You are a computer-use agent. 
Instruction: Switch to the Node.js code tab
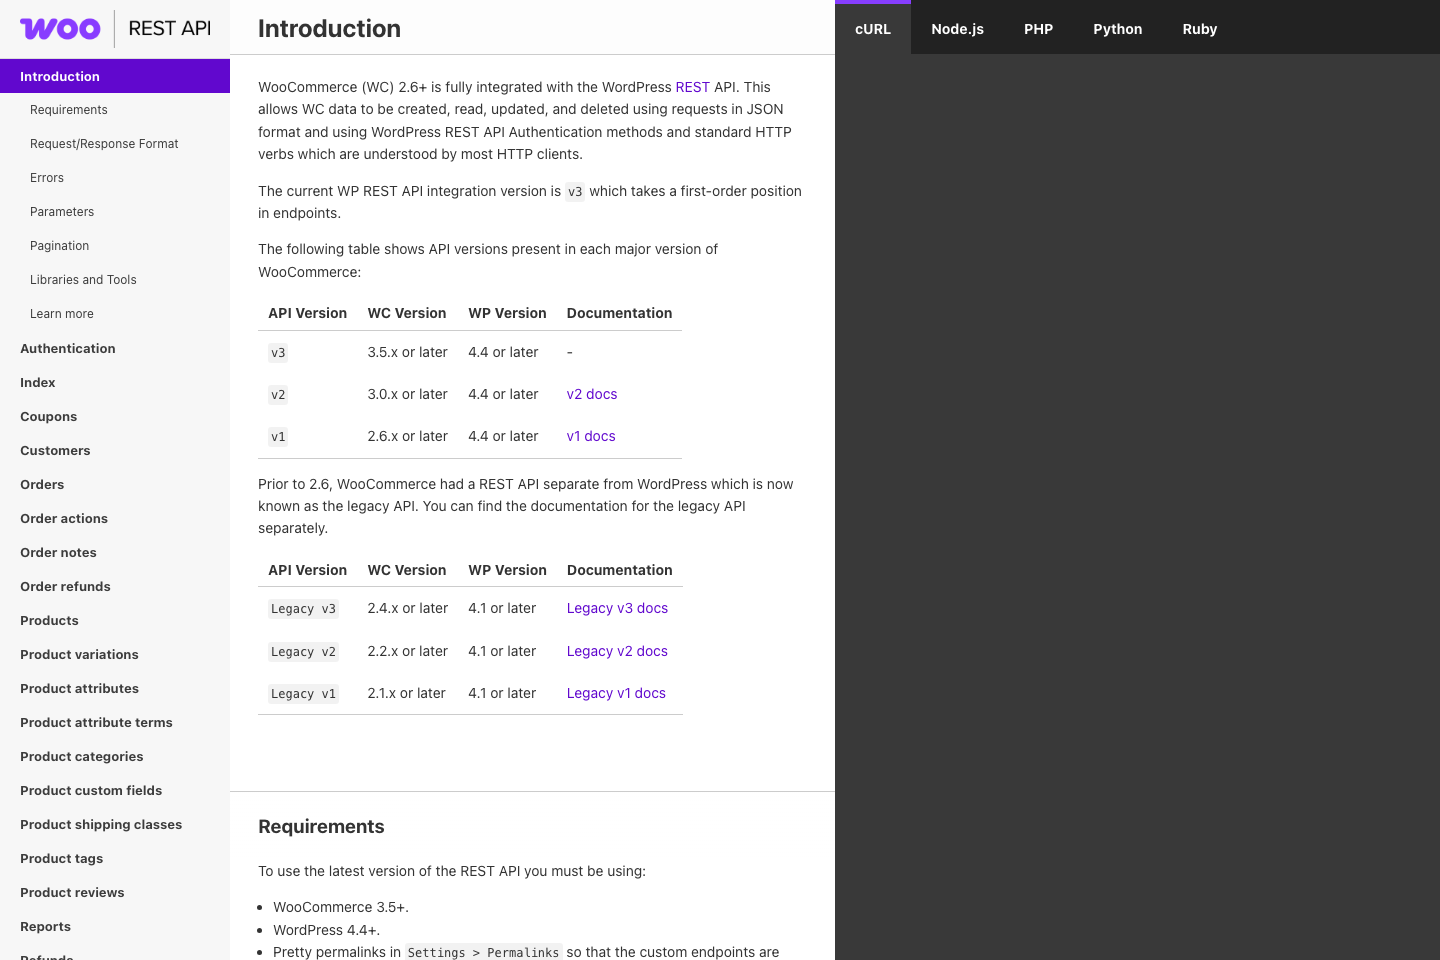point(957,28)
